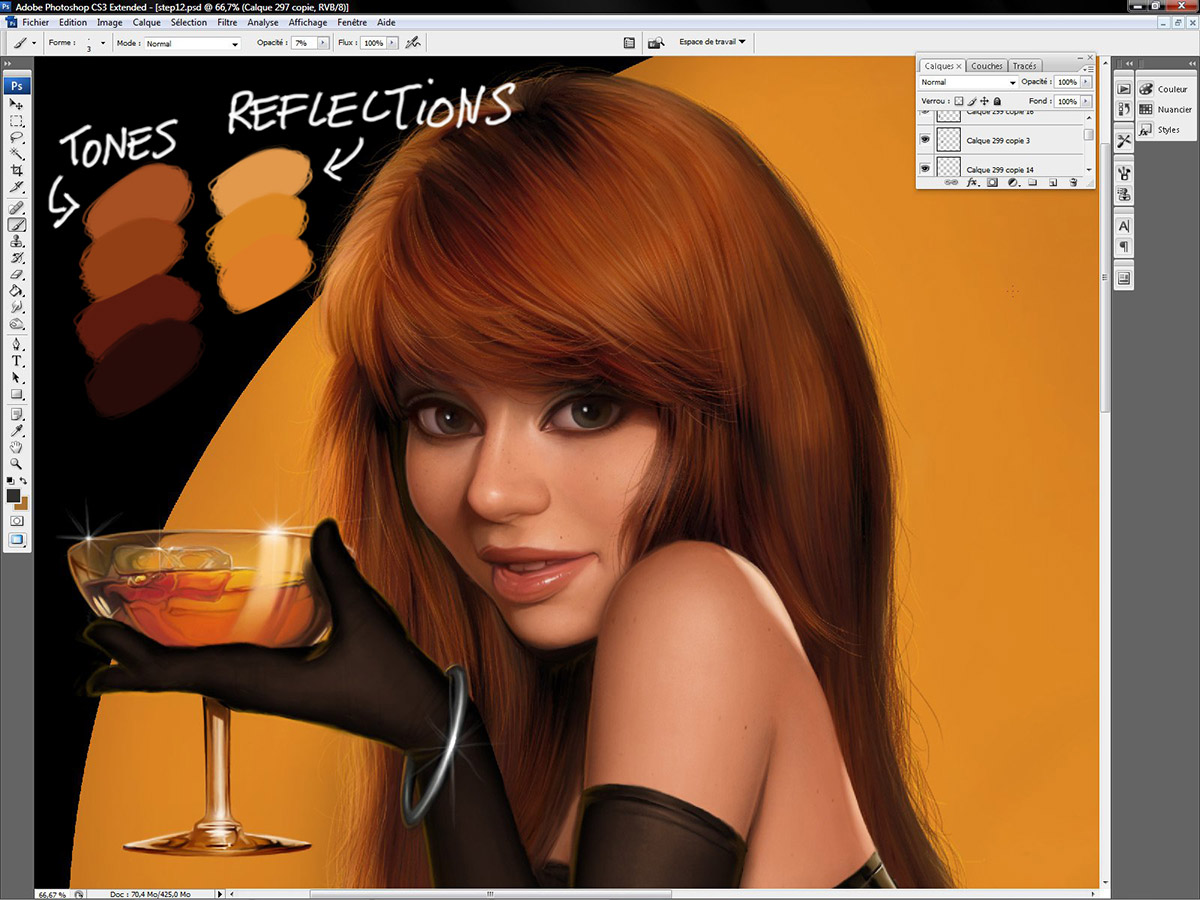The image size is (1200, 900).
Task: Activate the Type (T) tool
Action: (17, 361)
